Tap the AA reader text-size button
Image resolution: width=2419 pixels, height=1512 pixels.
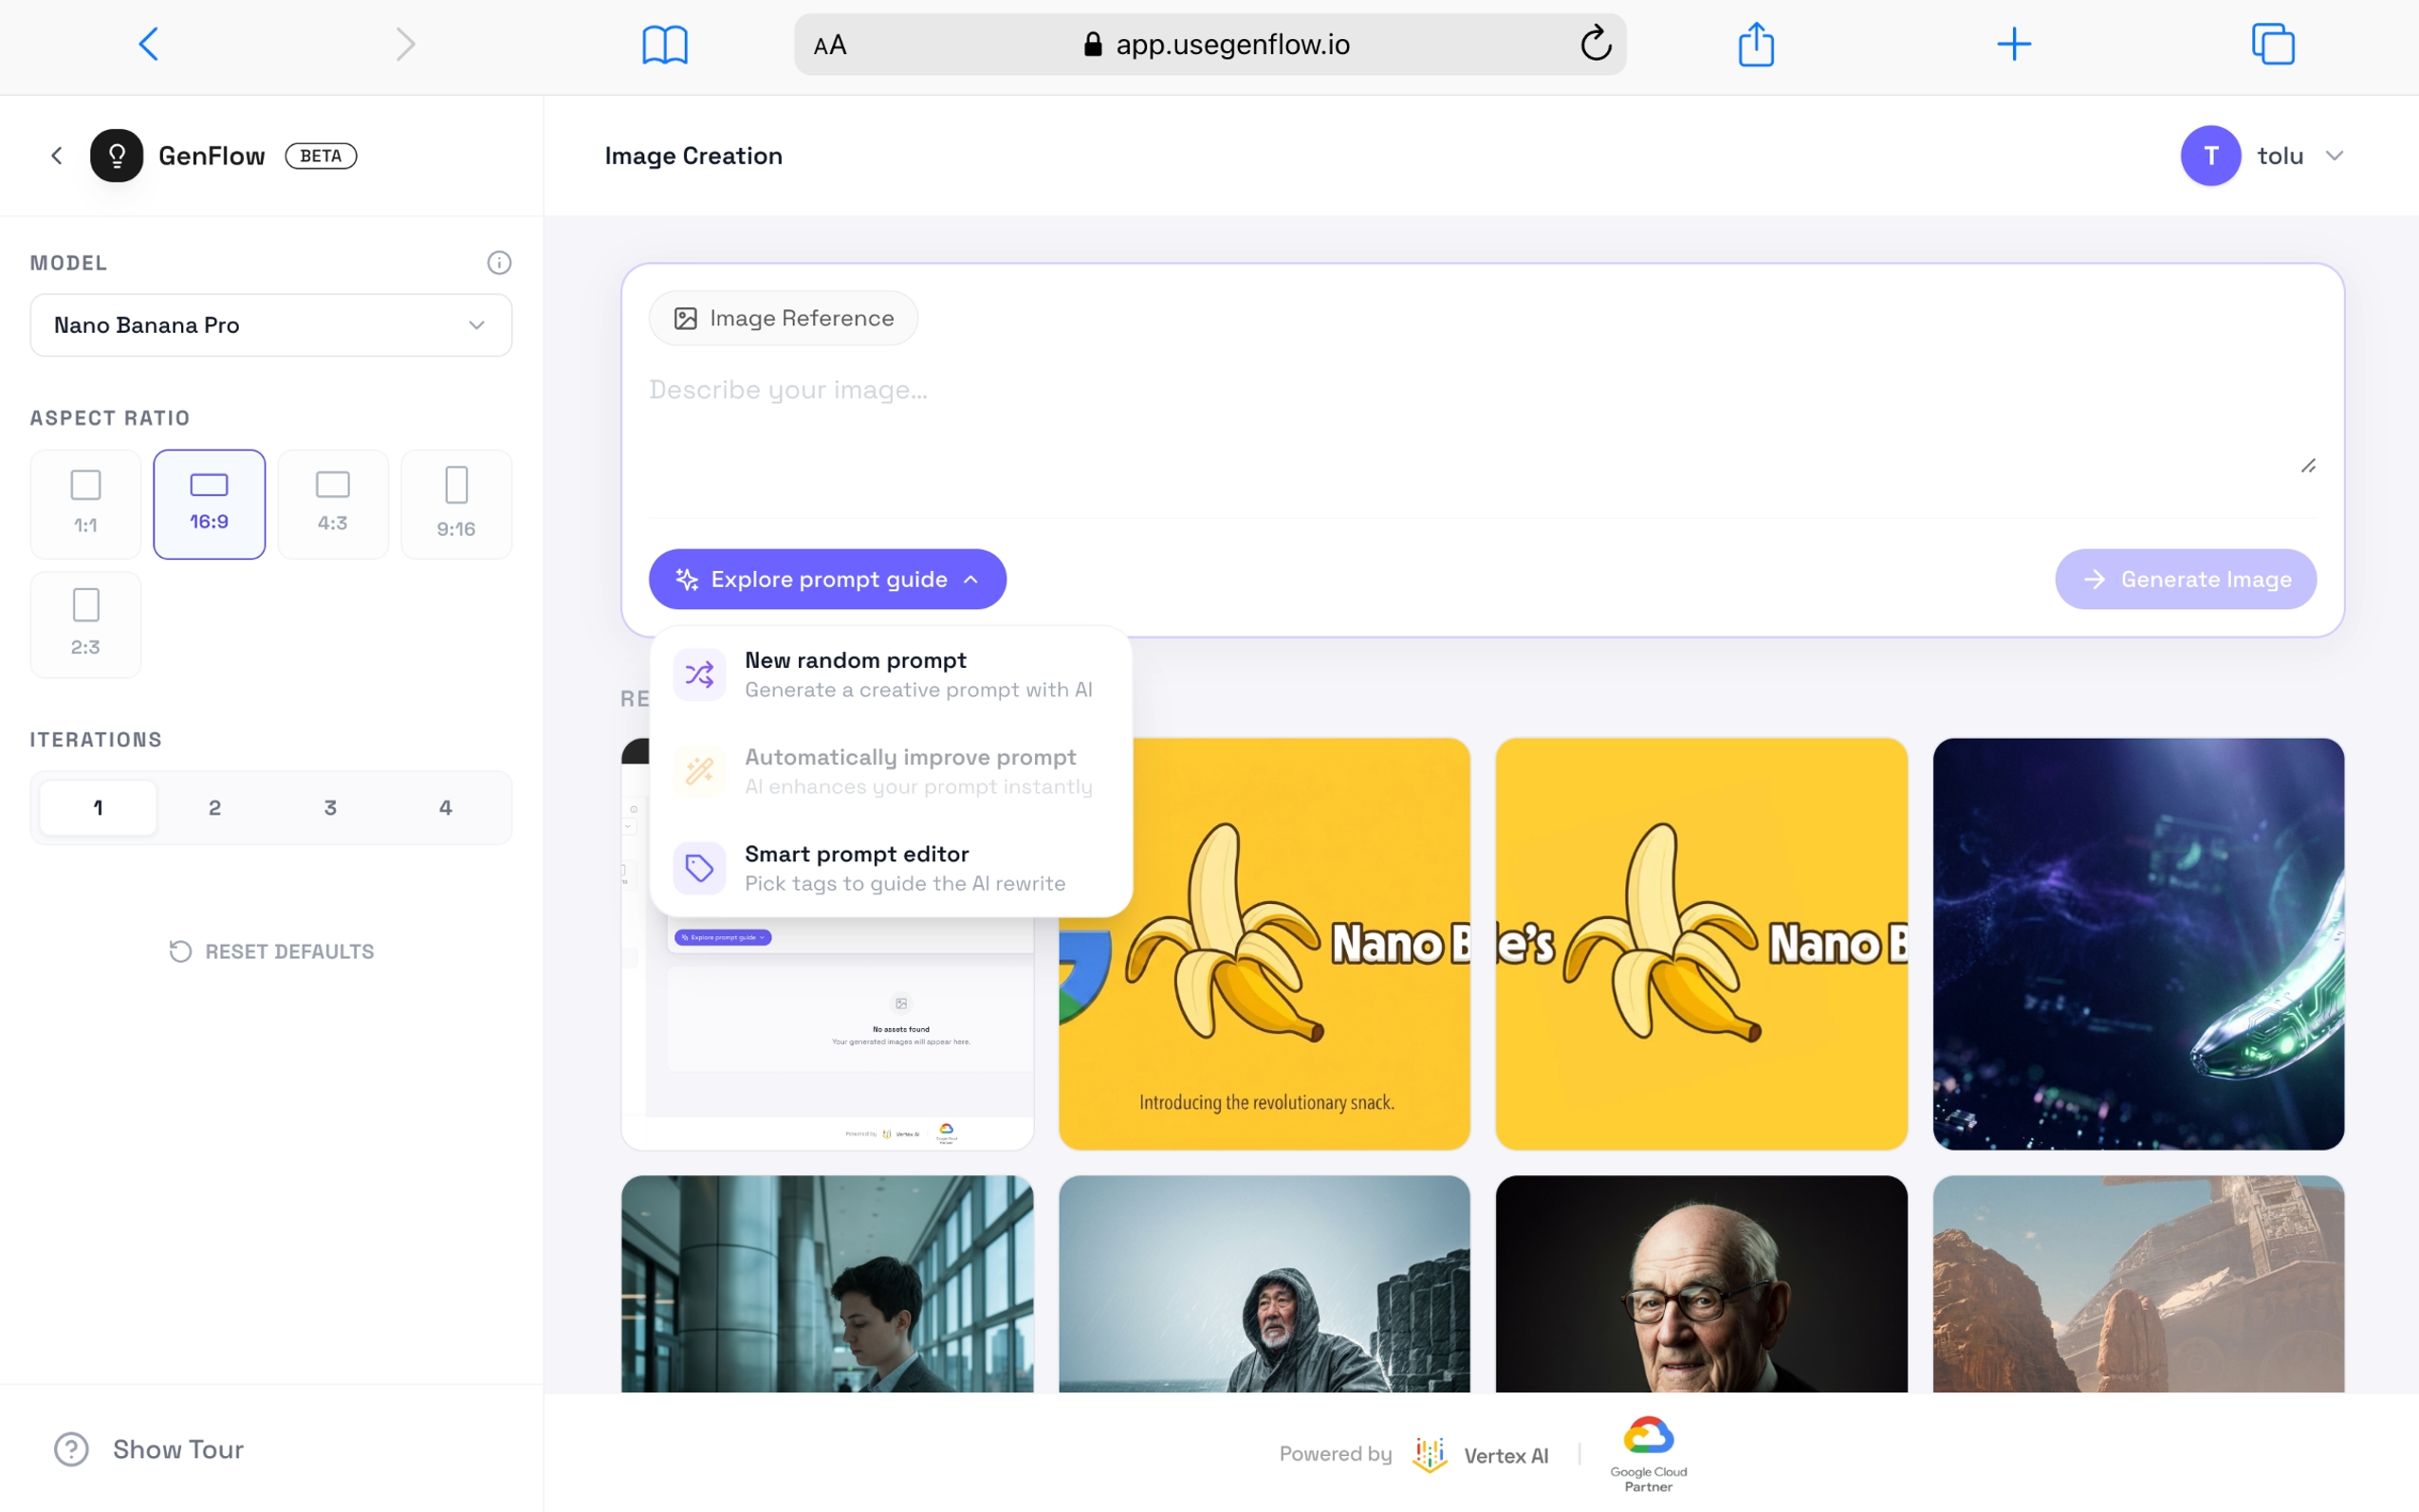pyautogui.click(x=830, y=45)
